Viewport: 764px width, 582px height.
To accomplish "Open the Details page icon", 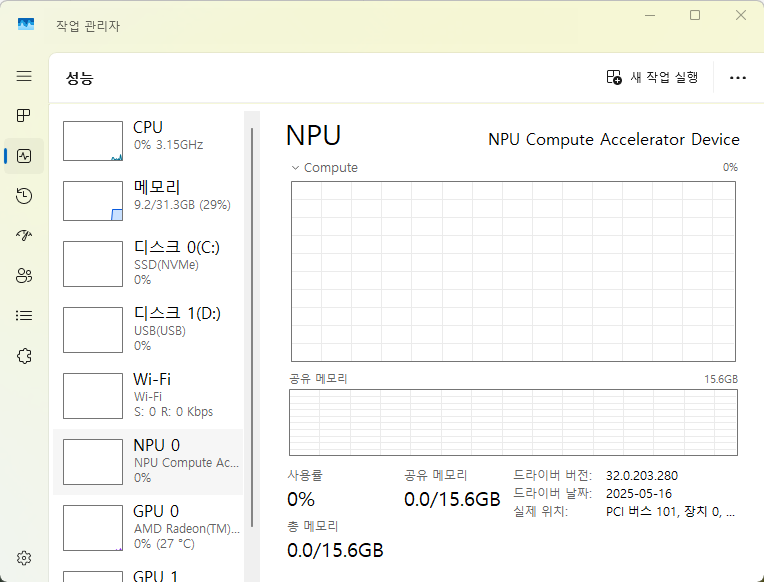I will coord(24,315).
